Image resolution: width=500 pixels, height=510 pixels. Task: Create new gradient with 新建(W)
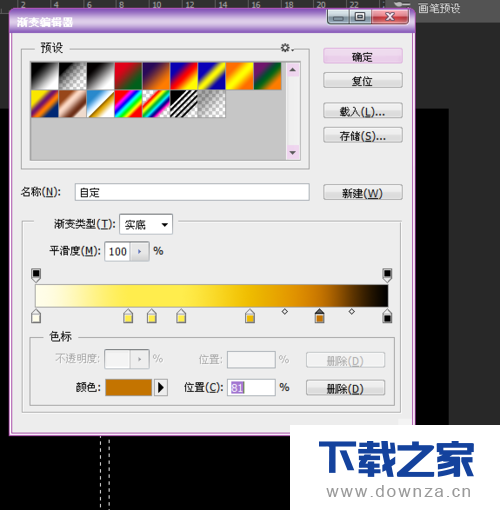pyautogui.click(x=363, y=193)
